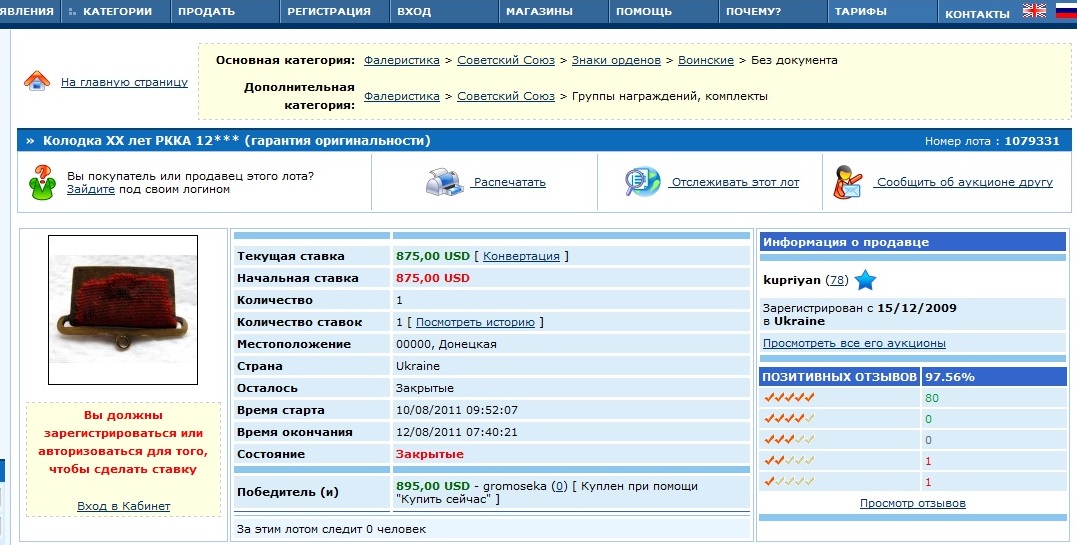Click Вход в Кабинет link
This screenshot has width=1077, height=545.
coord(123,506)
